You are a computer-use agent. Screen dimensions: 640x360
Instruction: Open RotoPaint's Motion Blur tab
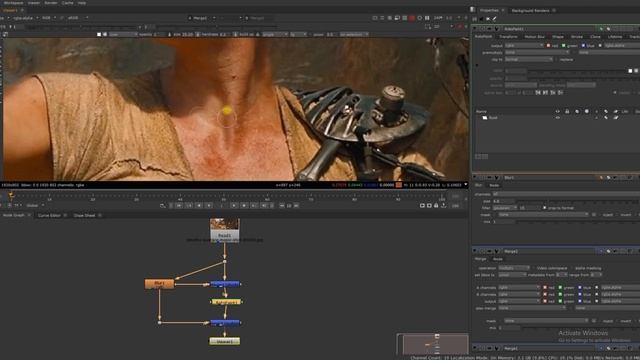pos(534,36)
